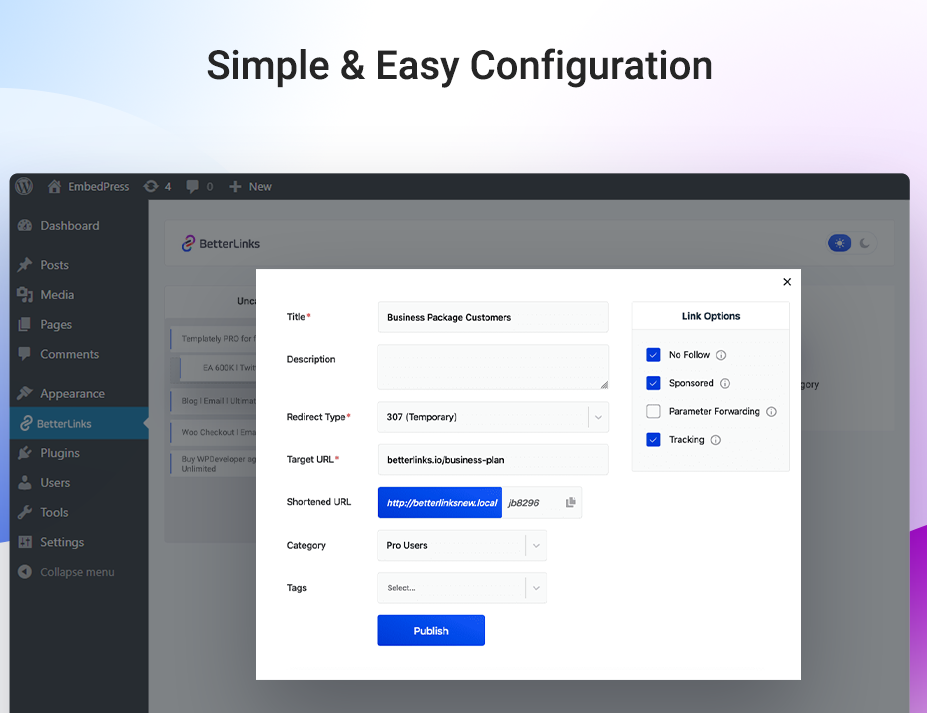Click the Dashboard gauge icon in sidebar
927x713 pixels.
coord(25,226)
